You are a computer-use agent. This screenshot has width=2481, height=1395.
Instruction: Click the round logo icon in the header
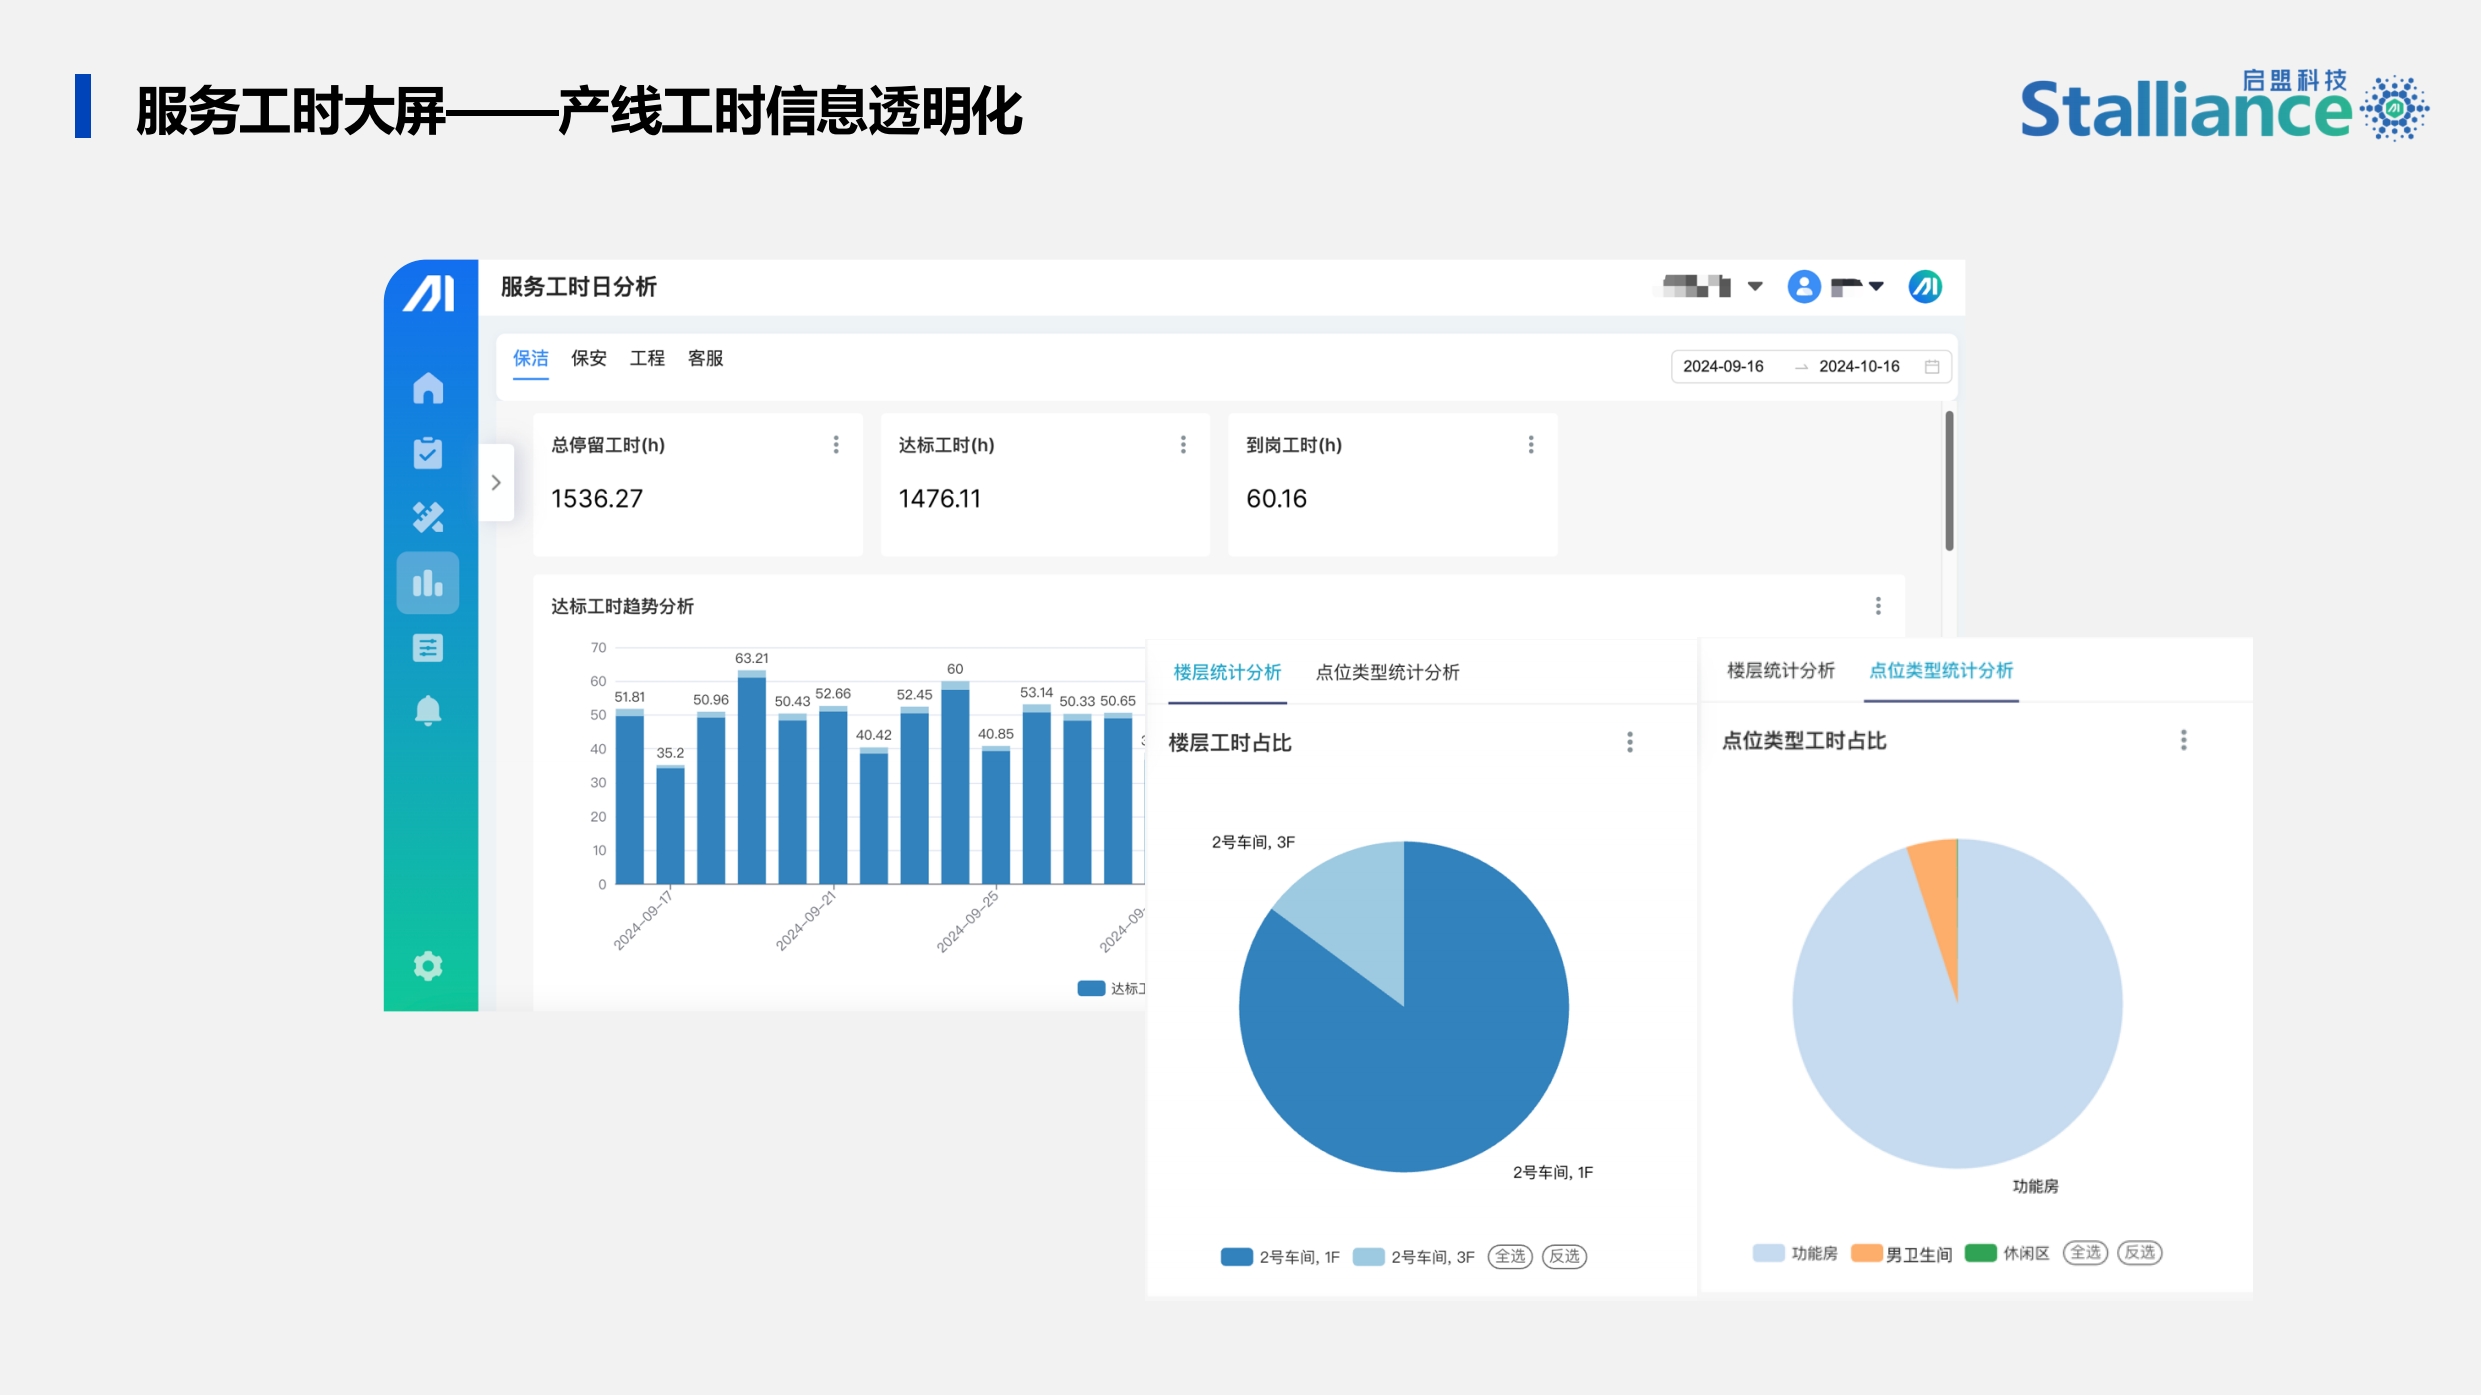[x=1925, y=287]
